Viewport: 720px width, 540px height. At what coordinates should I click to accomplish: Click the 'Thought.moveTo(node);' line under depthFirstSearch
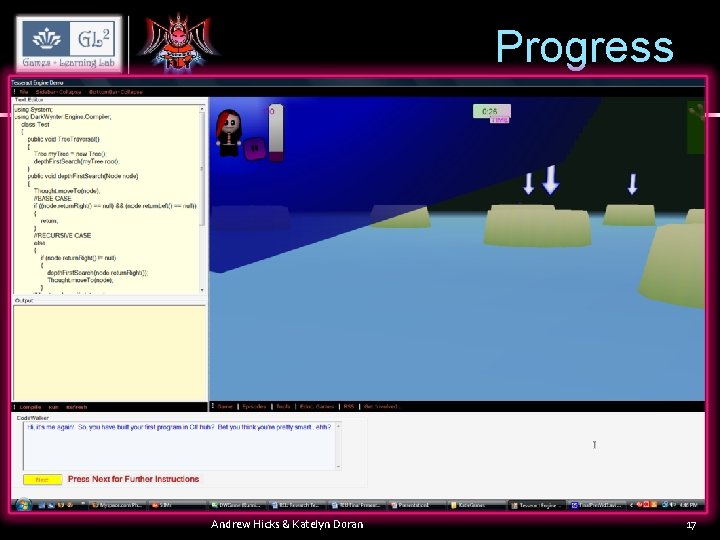pyautogui.click(x=67, y=191)
